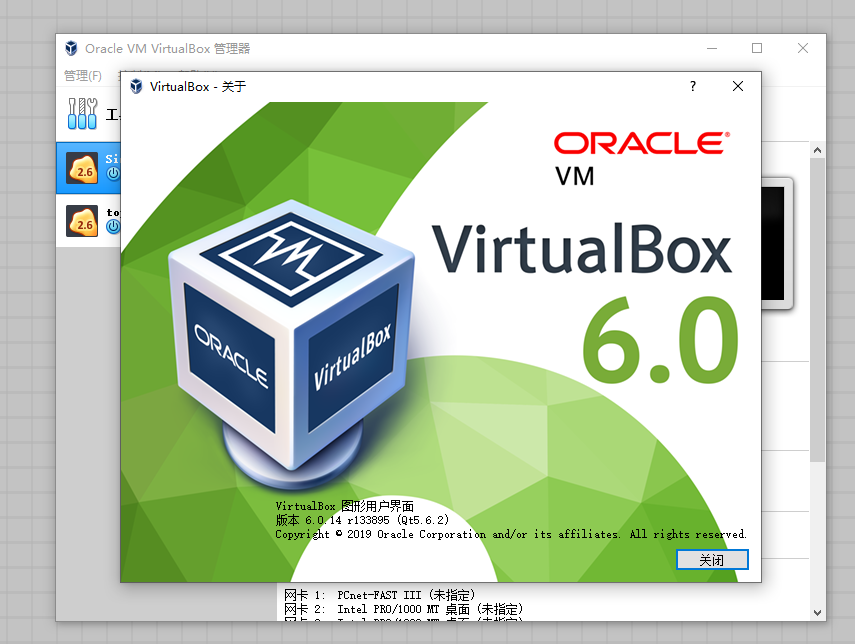Click the VM preview thumbnail in manager
855x644 pixels.
click(x=776, y=243)
